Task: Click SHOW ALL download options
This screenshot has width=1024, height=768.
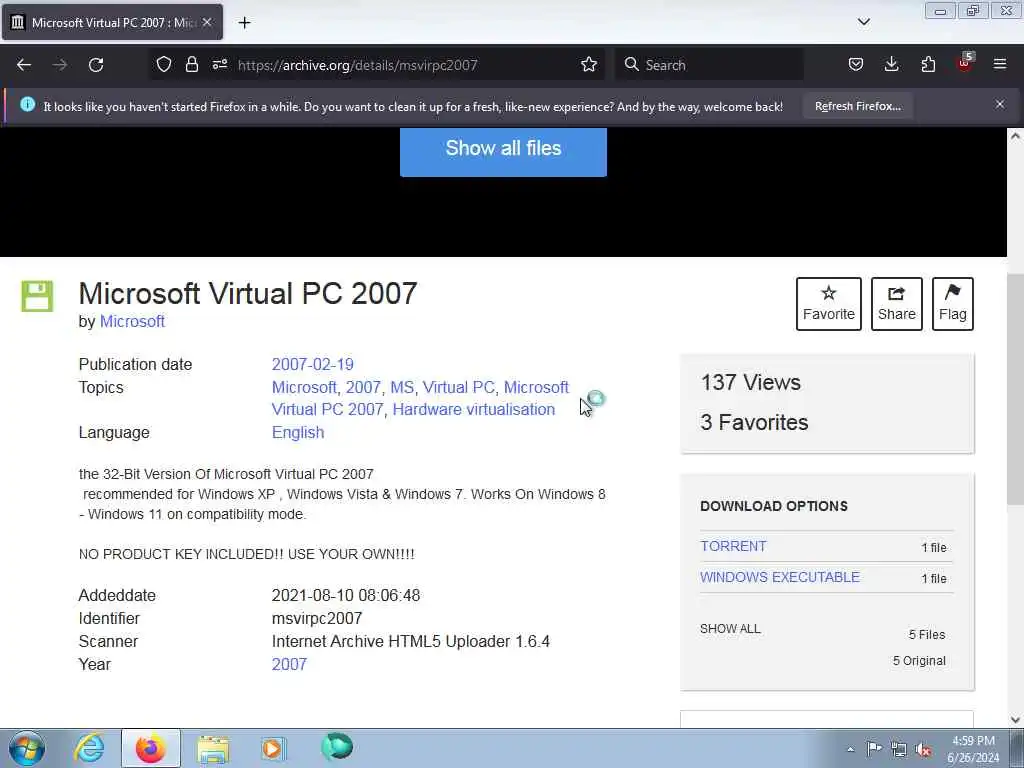Action: (730, 629)
